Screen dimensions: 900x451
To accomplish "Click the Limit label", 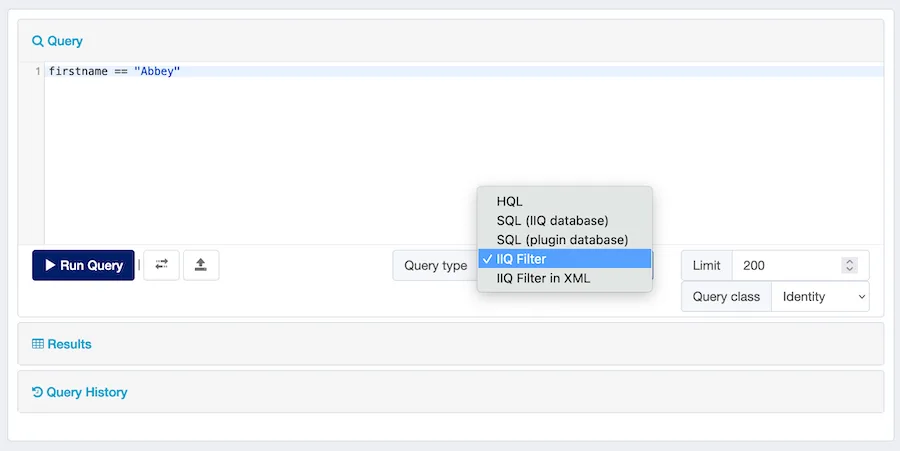I will (706, 265).
